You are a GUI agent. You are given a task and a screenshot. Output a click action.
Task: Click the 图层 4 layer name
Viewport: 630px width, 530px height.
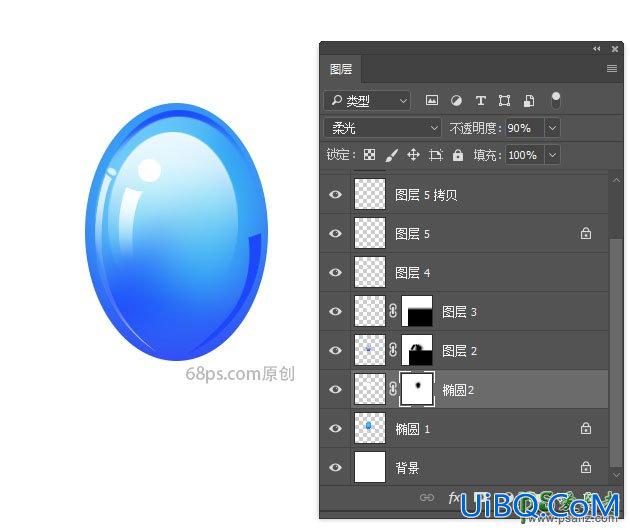point(413,273)
